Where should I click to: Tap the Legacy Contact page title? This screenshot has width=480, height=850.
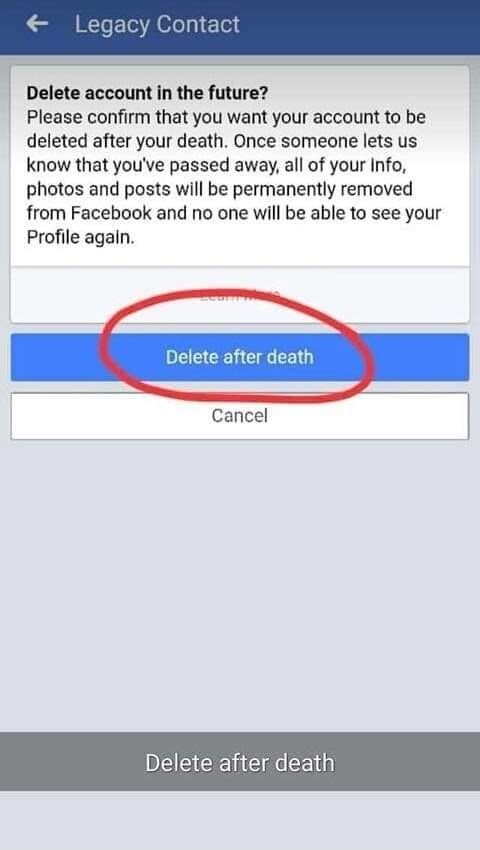tap(157, 25)
